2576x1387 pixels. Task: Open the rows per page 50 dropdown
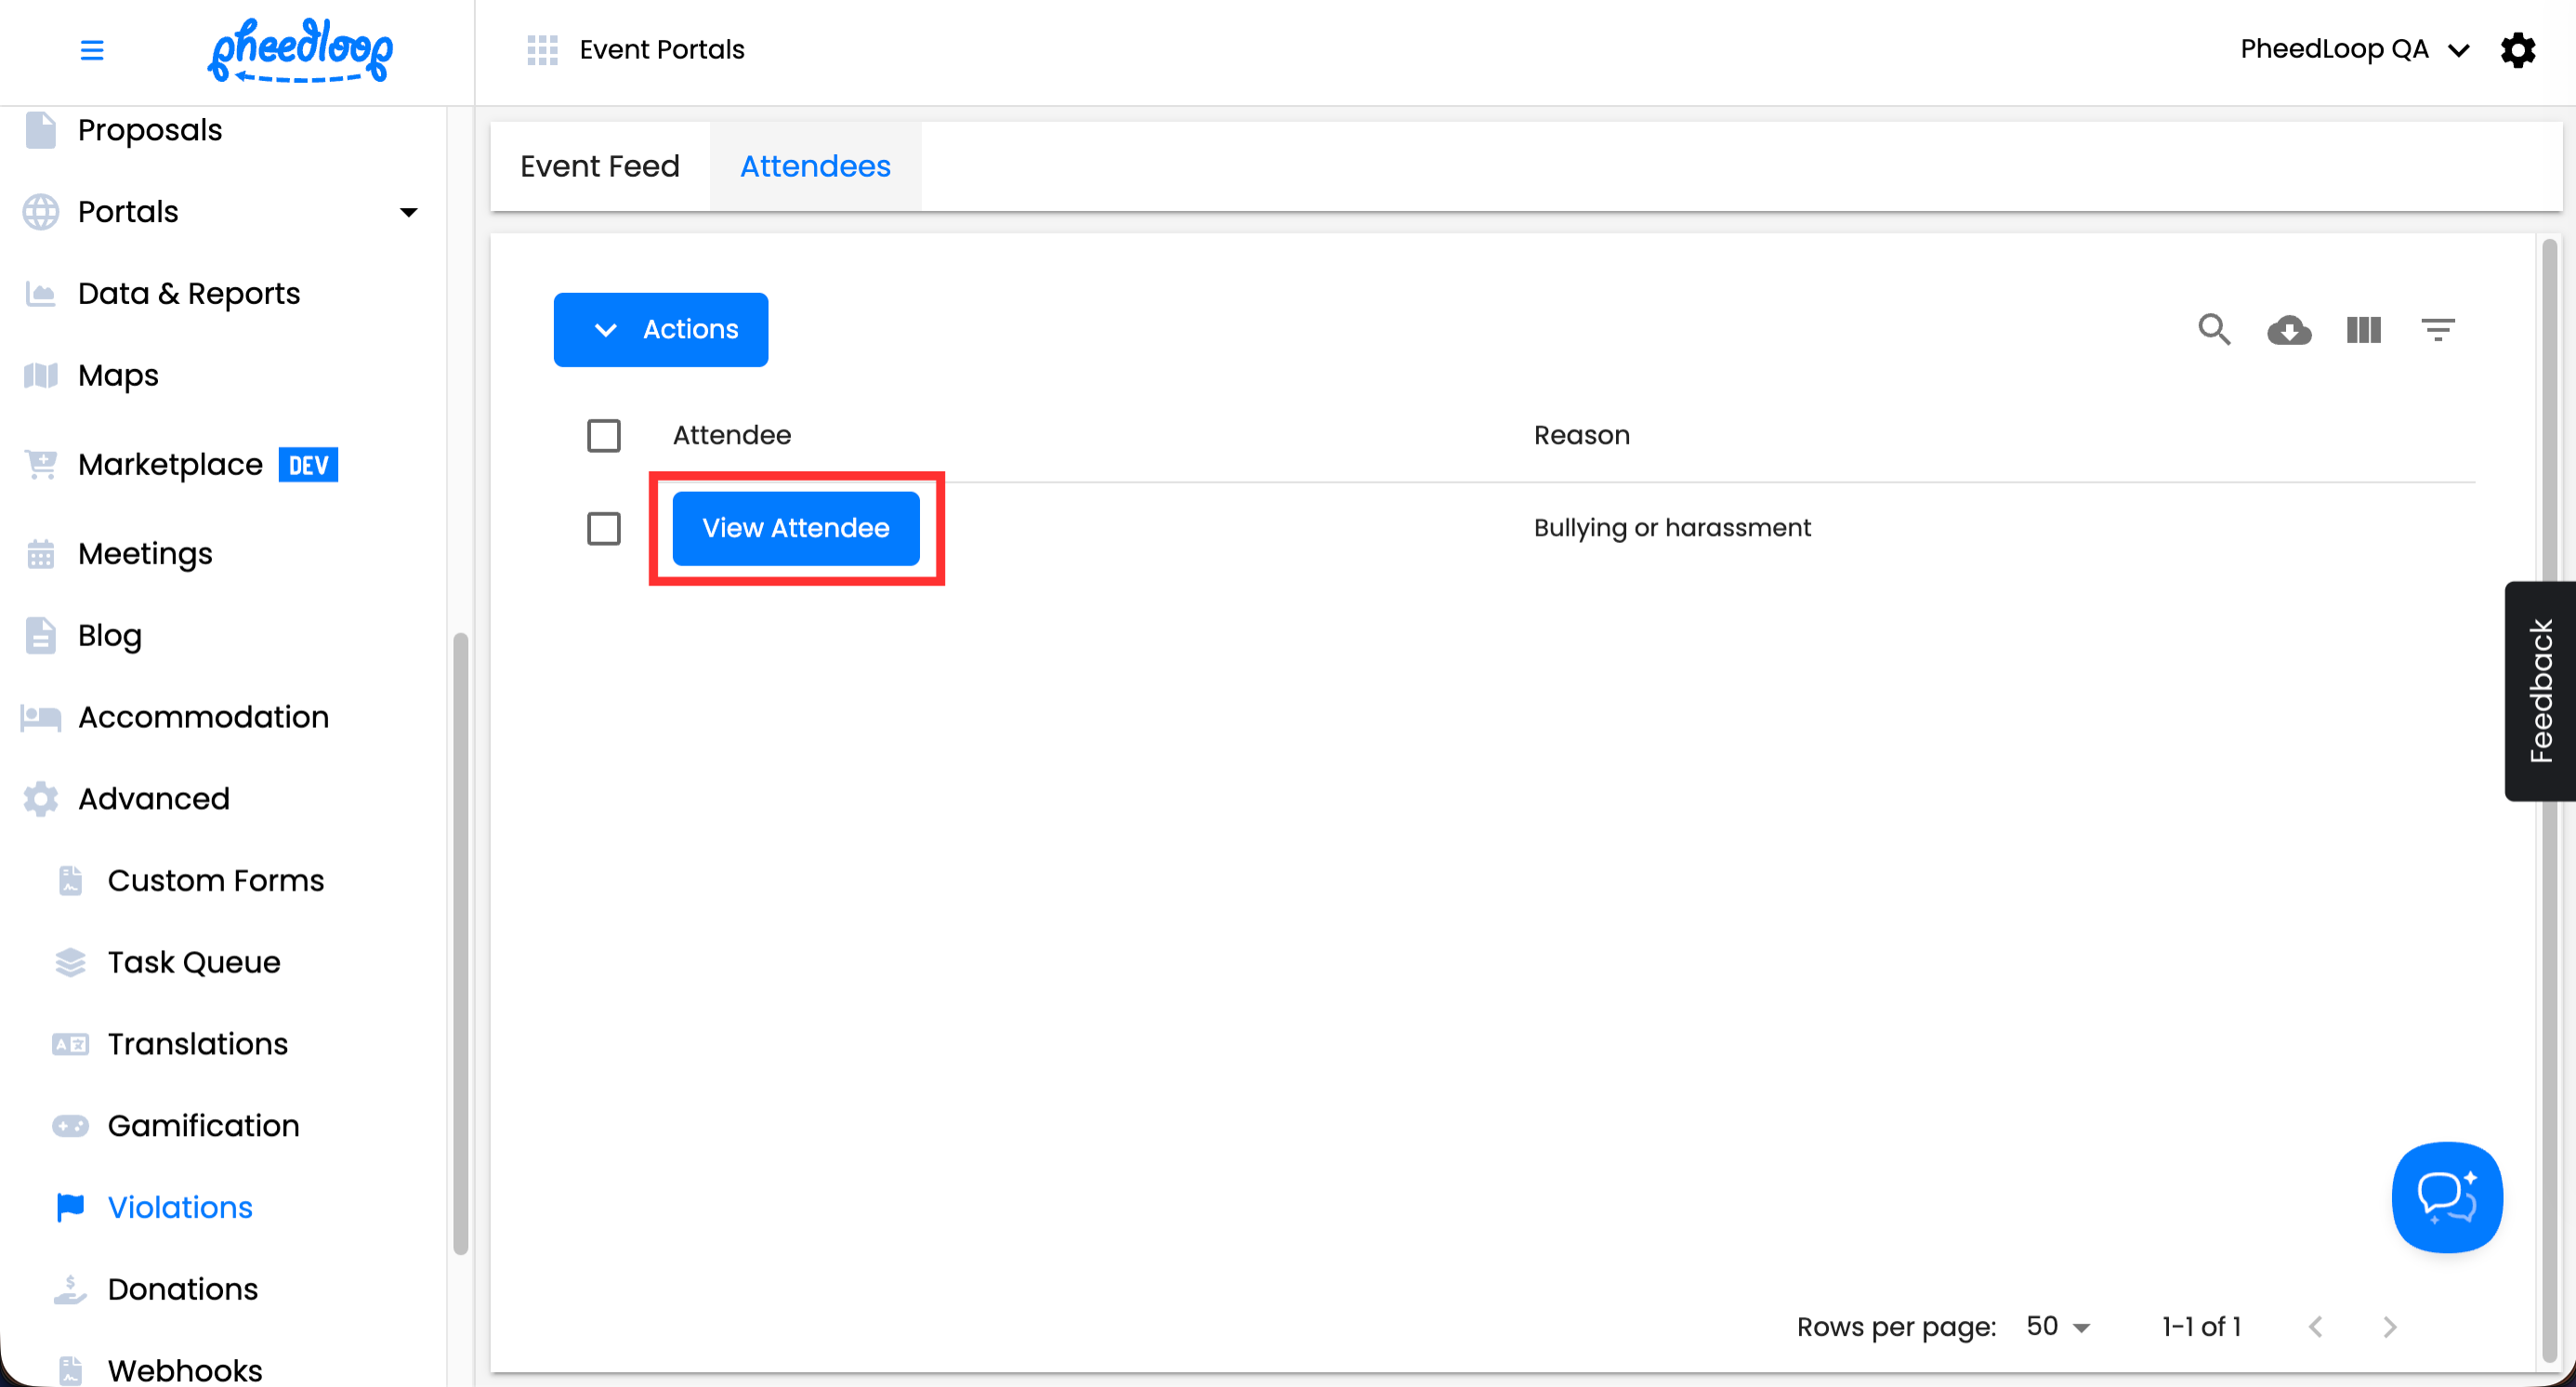click(x=2057, y=1326)
